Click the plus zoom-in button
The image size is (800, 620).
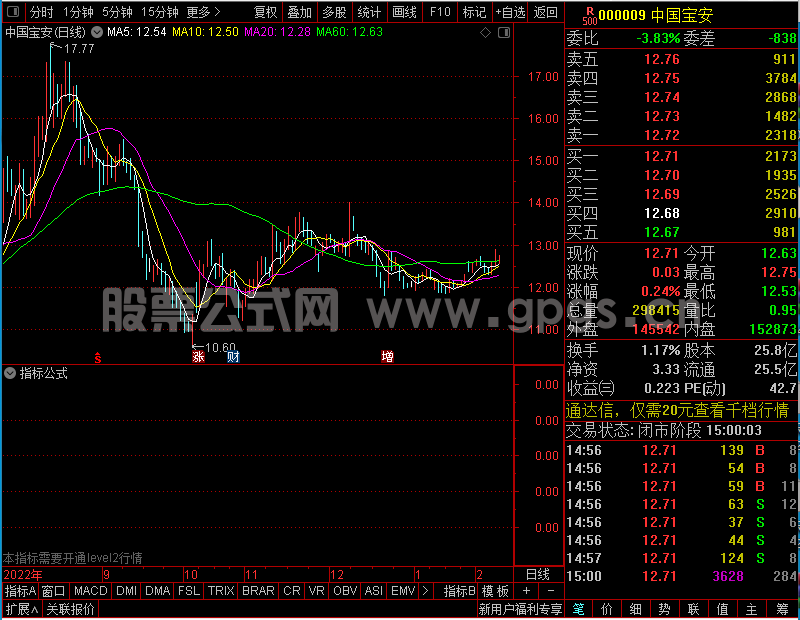click(x=527, y=591)
